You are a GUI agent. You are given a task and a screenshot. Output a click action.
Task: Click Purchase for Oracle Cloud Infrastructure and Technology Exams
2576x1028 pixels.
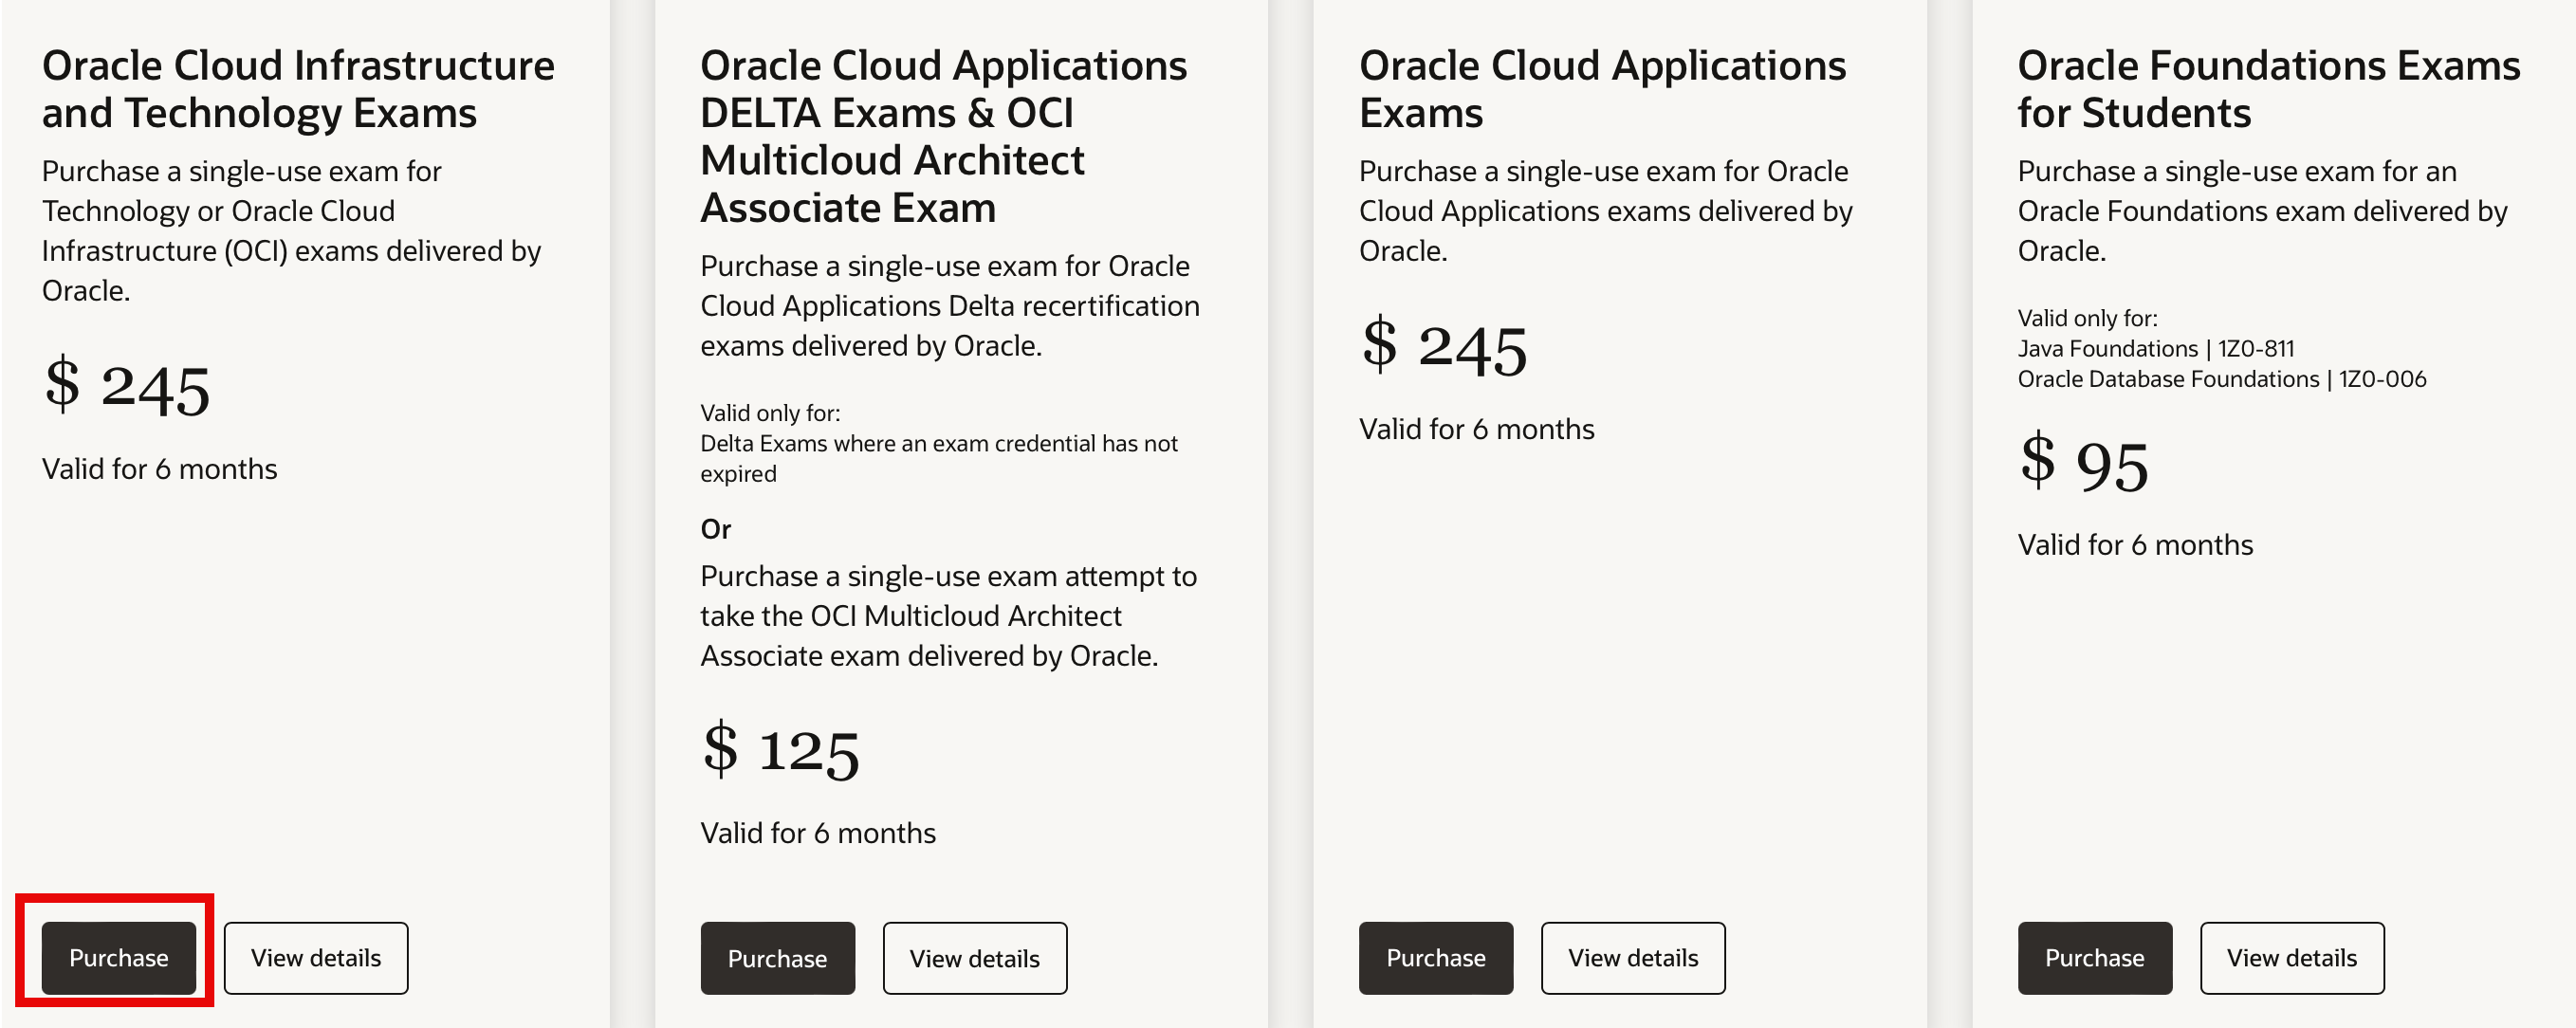click(118, 957)
